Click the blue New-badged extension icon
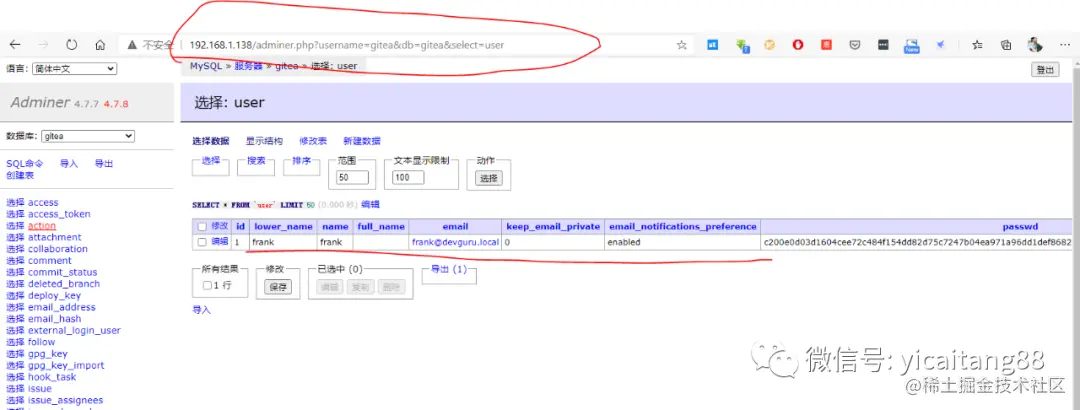 tap(912, 45)
